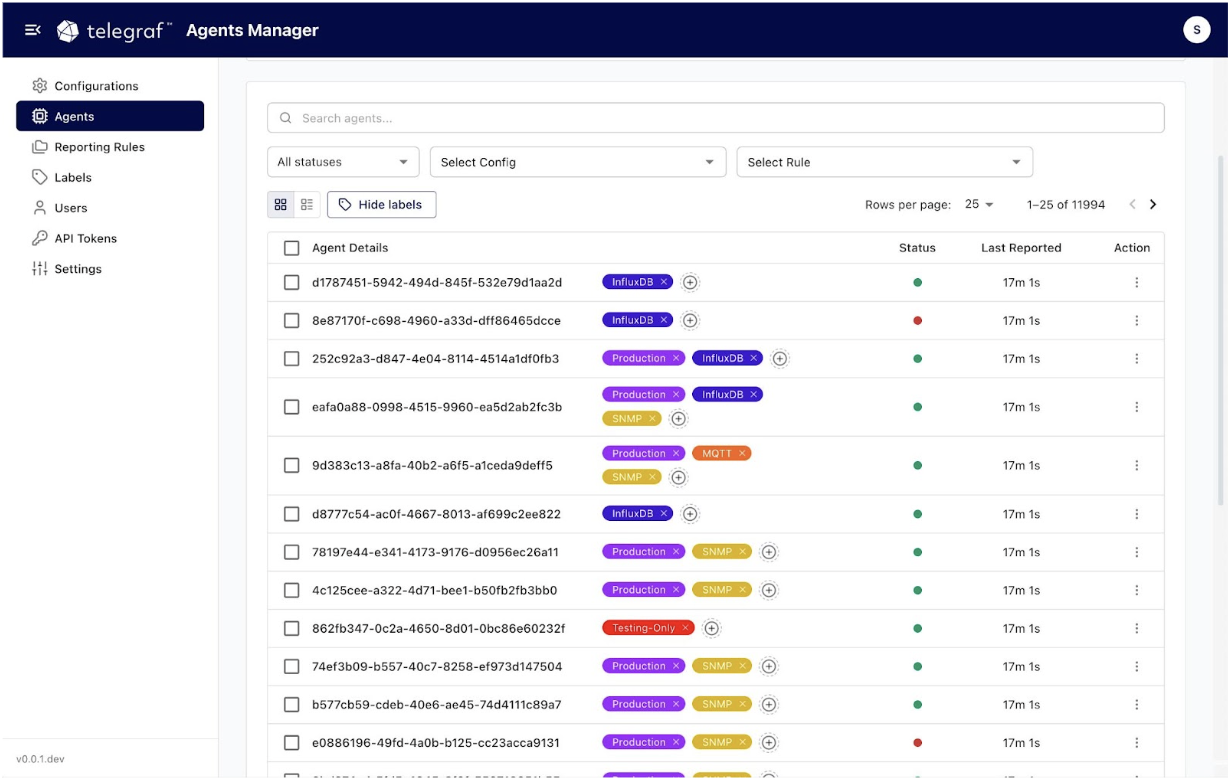Open the user avatar menu labeled S

(1196, 30)
